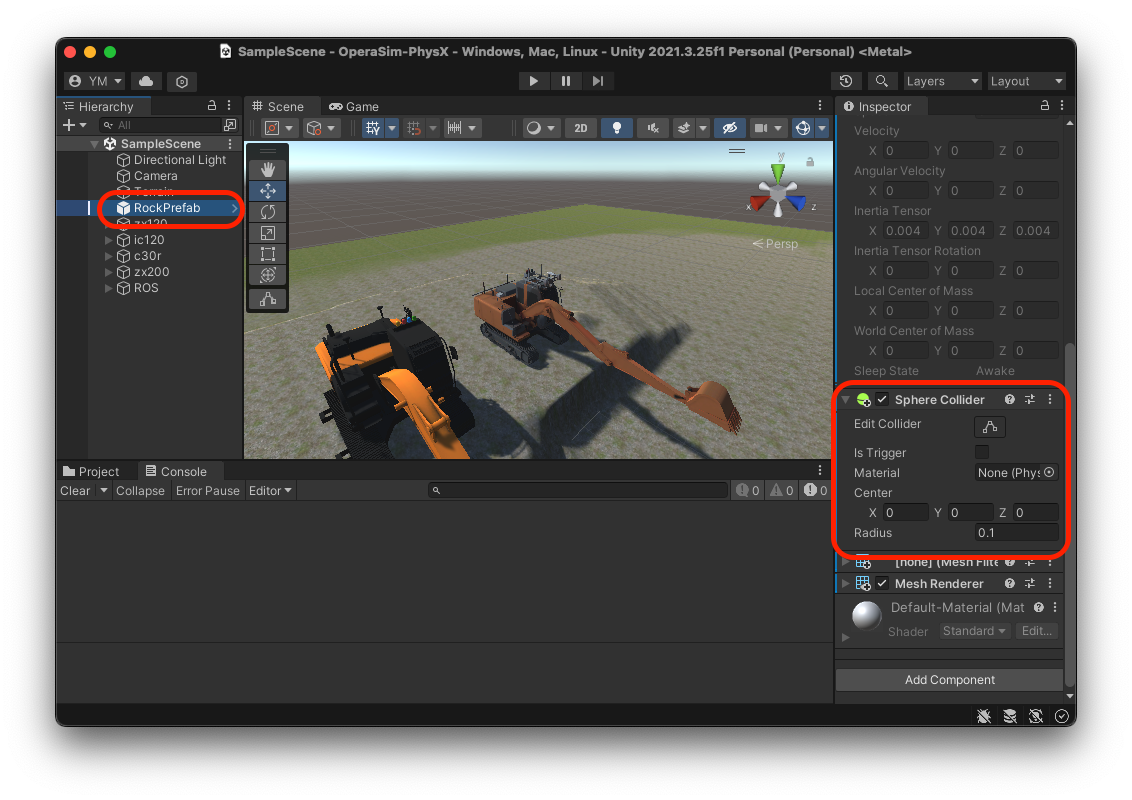The width and height of the screenshot is (1132, 800).
Task: Check the Is Trigger checkbox
Action: coord(982,452)
